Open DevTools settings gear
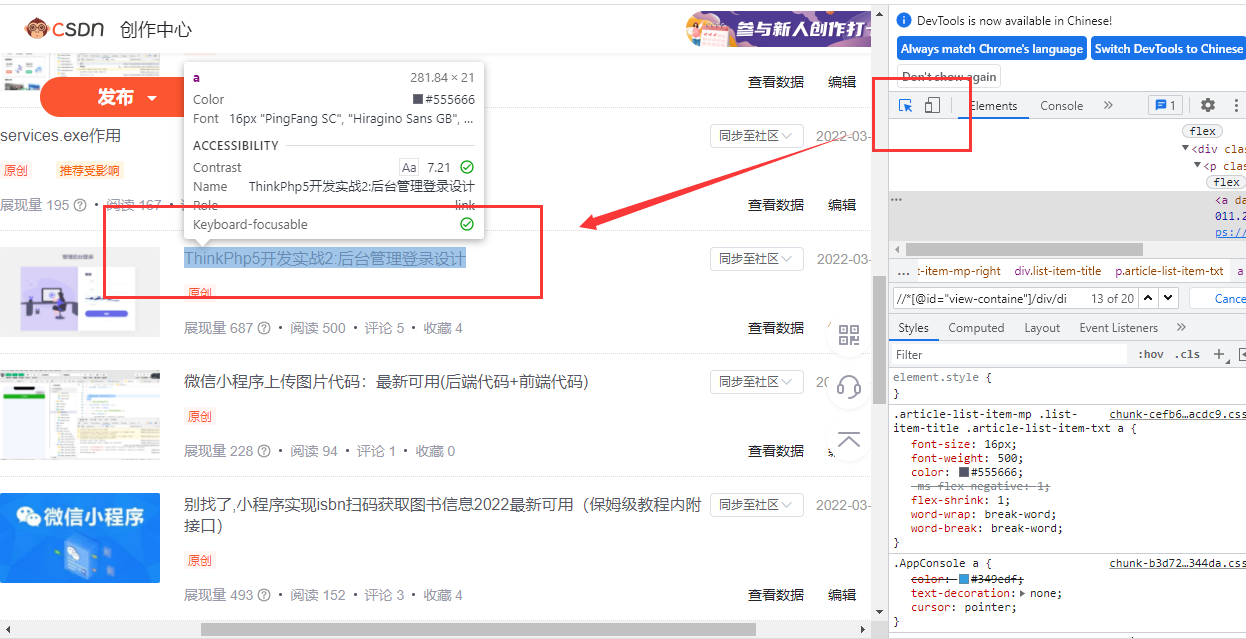 tap(1208, 105)
